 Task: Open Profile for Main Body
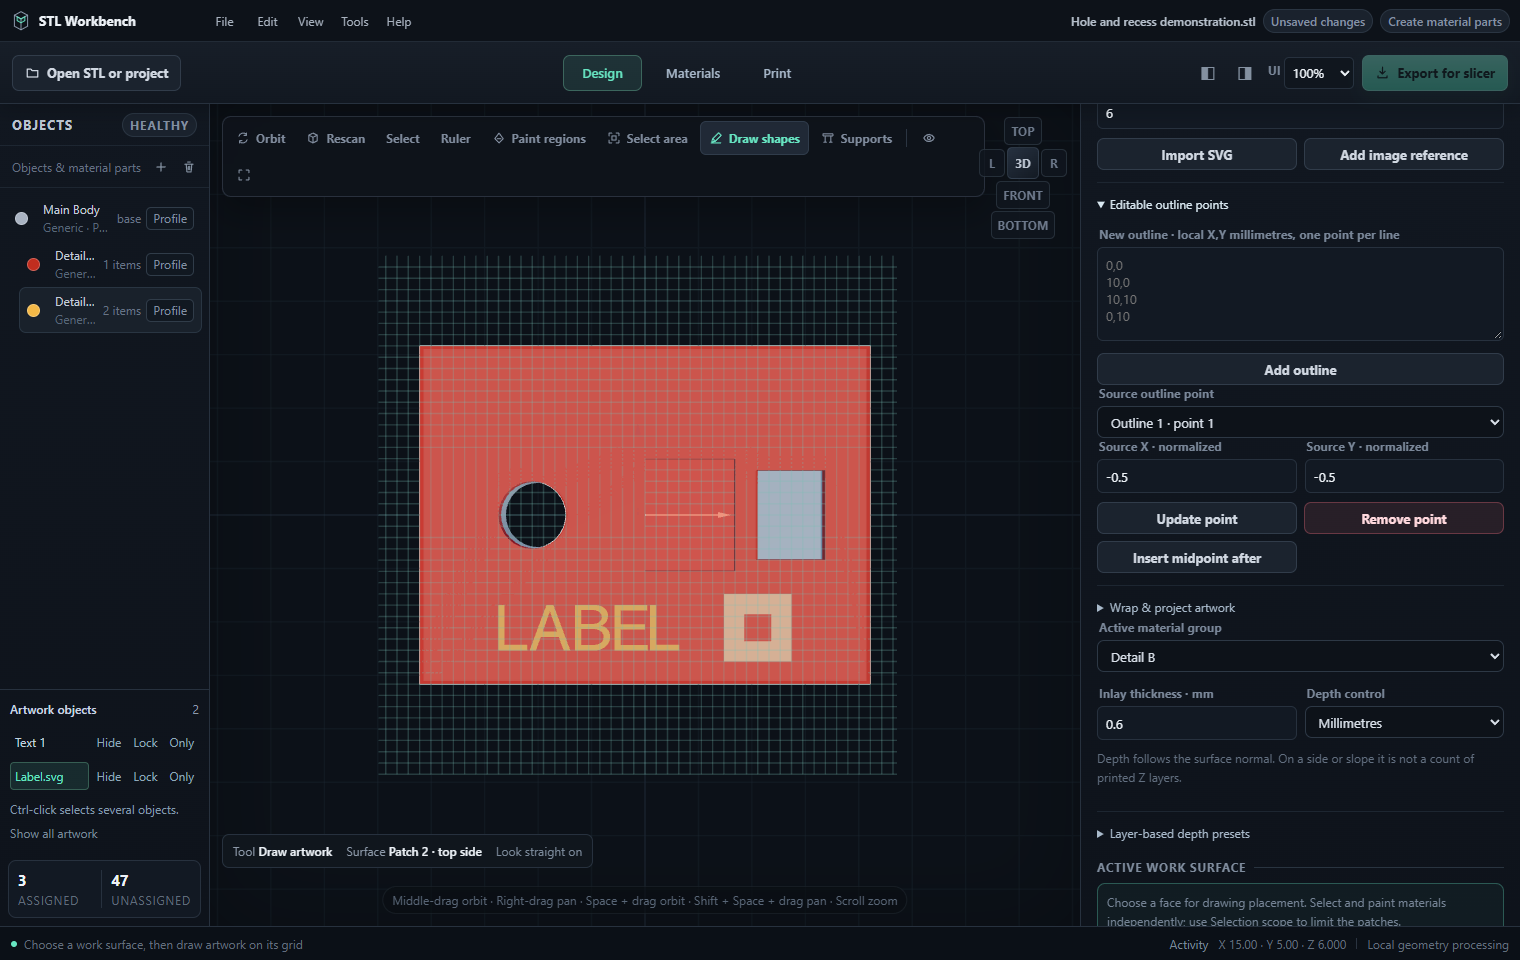tap(170, 219)
